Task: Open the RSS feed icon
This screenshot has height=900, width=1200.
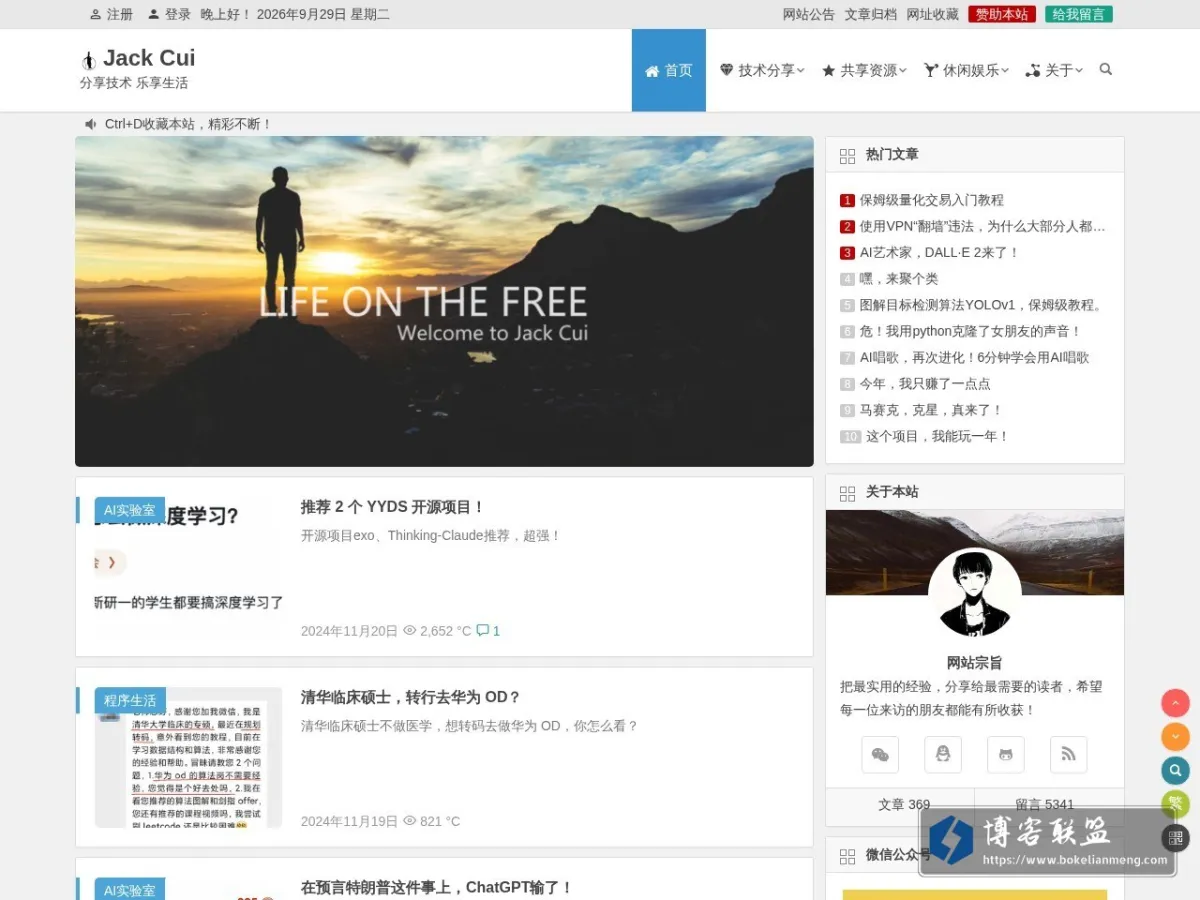Action: 1069,755
